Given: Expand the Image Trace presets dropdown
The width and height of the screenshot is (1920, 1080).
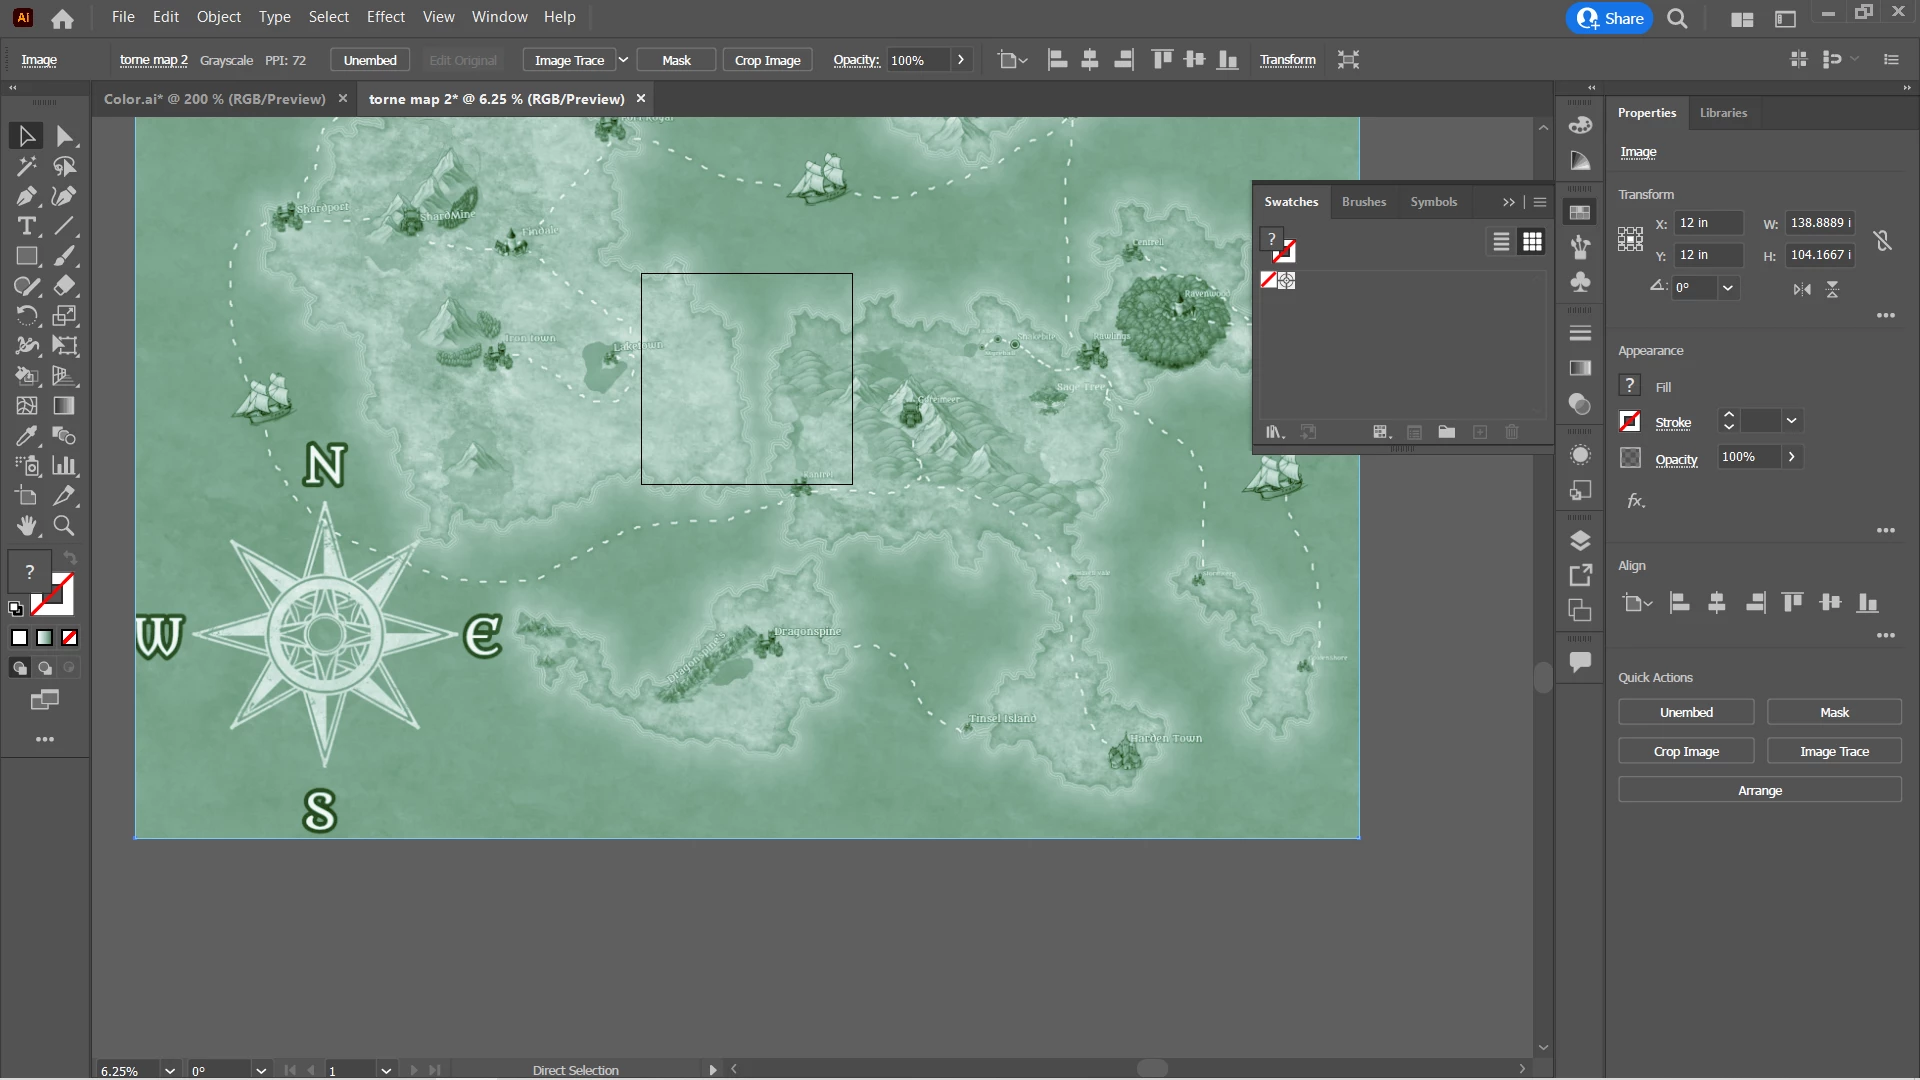Looking at the screenshot, I should pyautogui.click(x=623, y=60).
